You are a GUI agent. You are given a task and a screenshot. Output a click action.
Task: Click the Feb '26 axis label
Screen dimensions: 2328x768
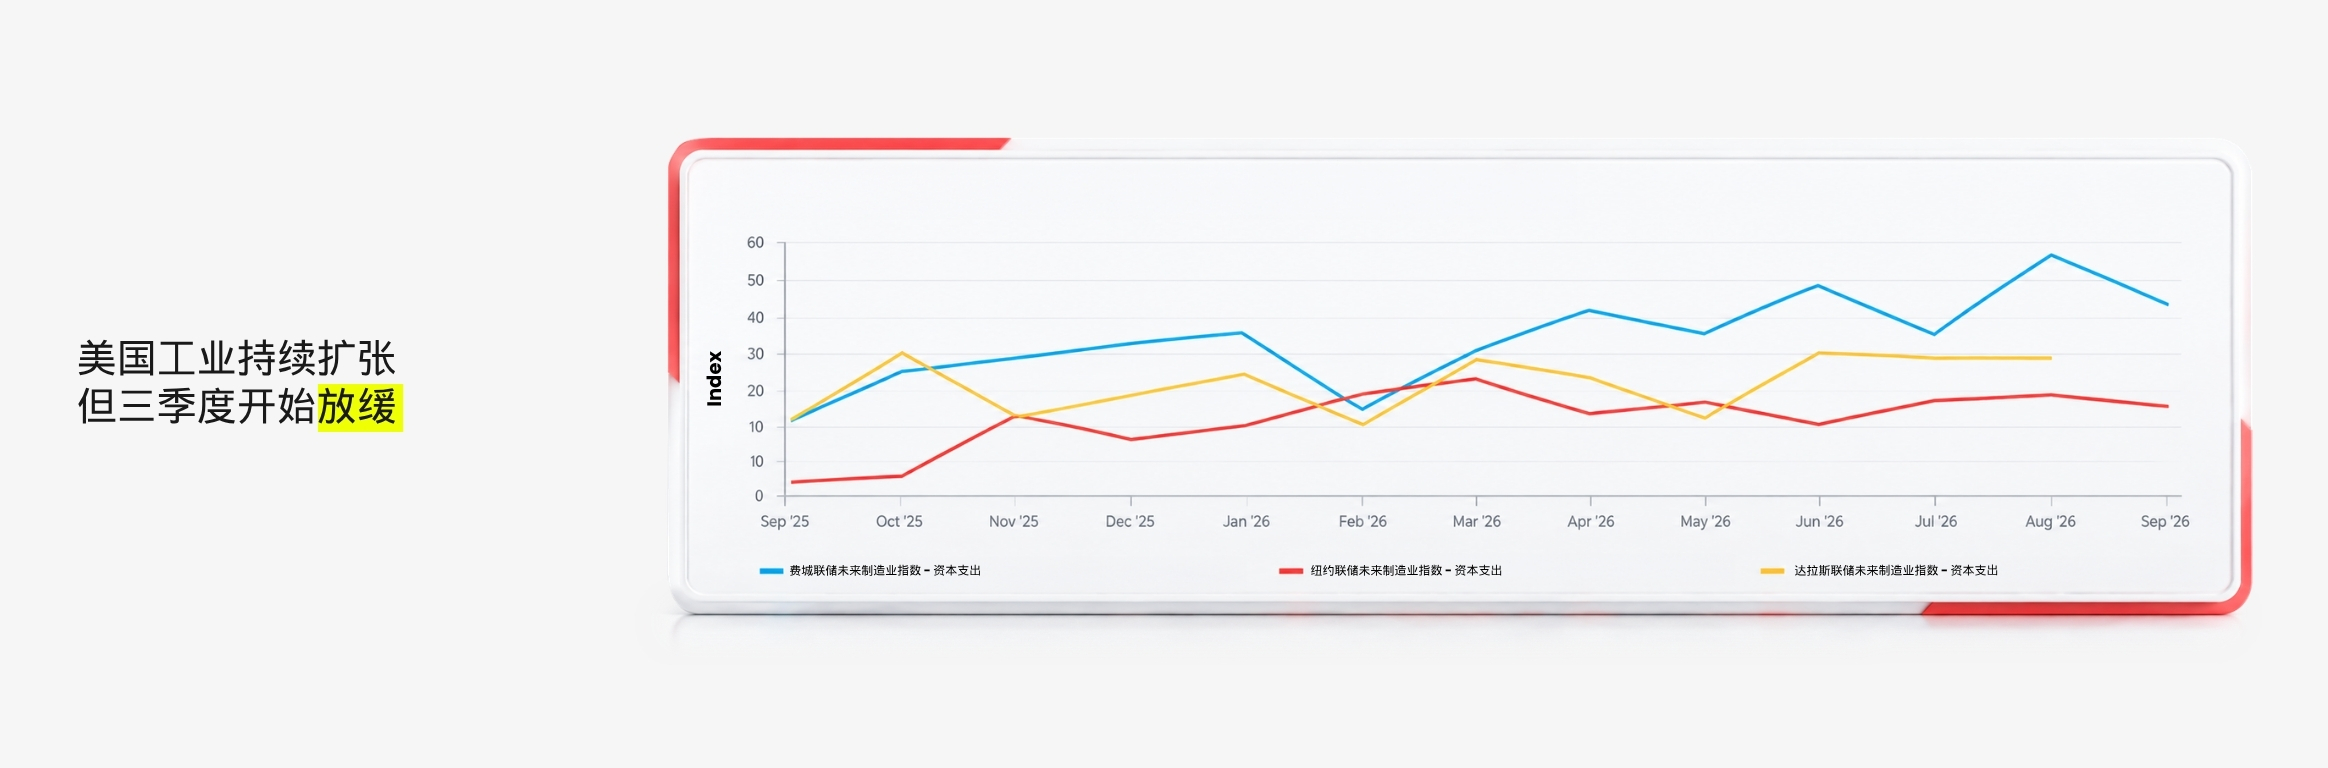coord(1362,521)
